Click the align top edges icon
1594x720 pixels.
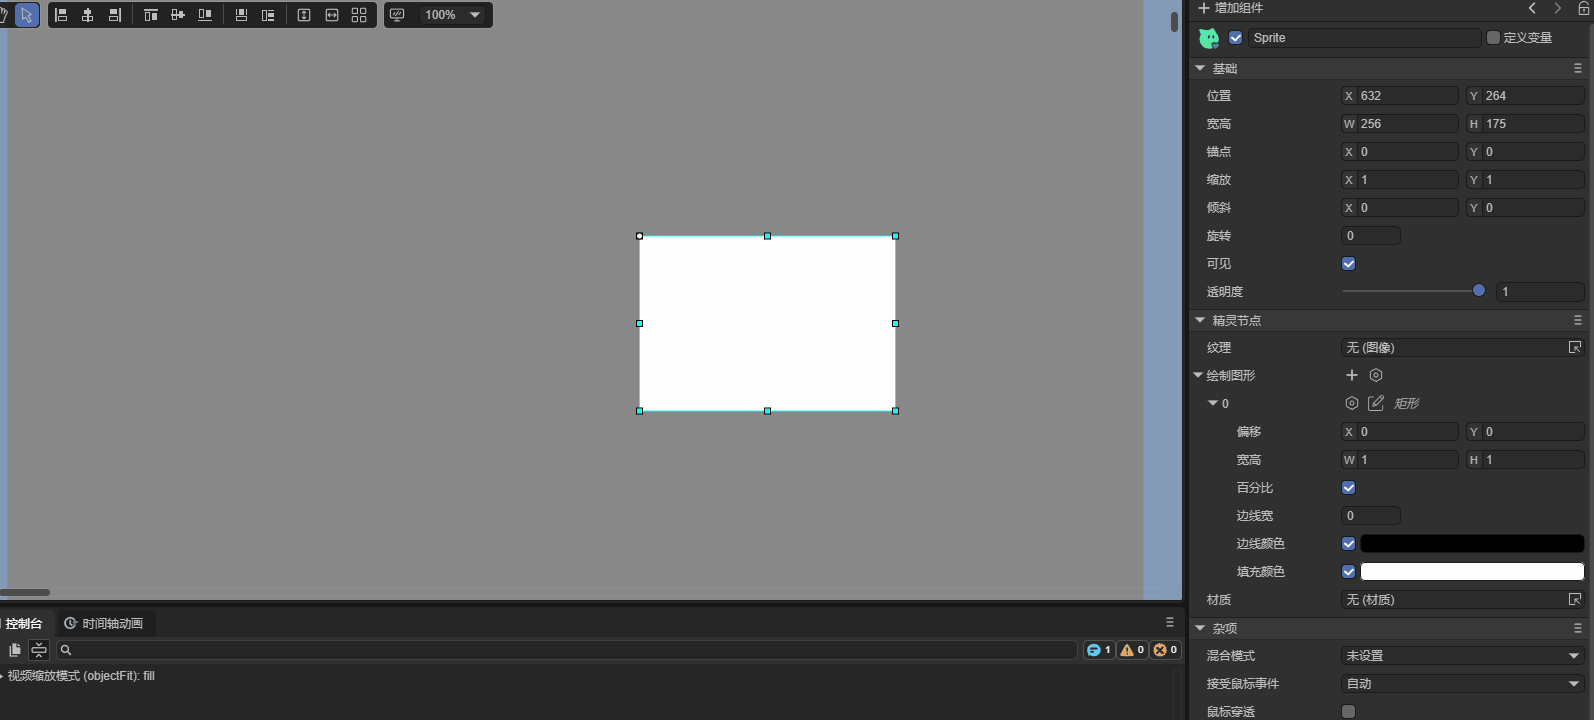[151, 15]
